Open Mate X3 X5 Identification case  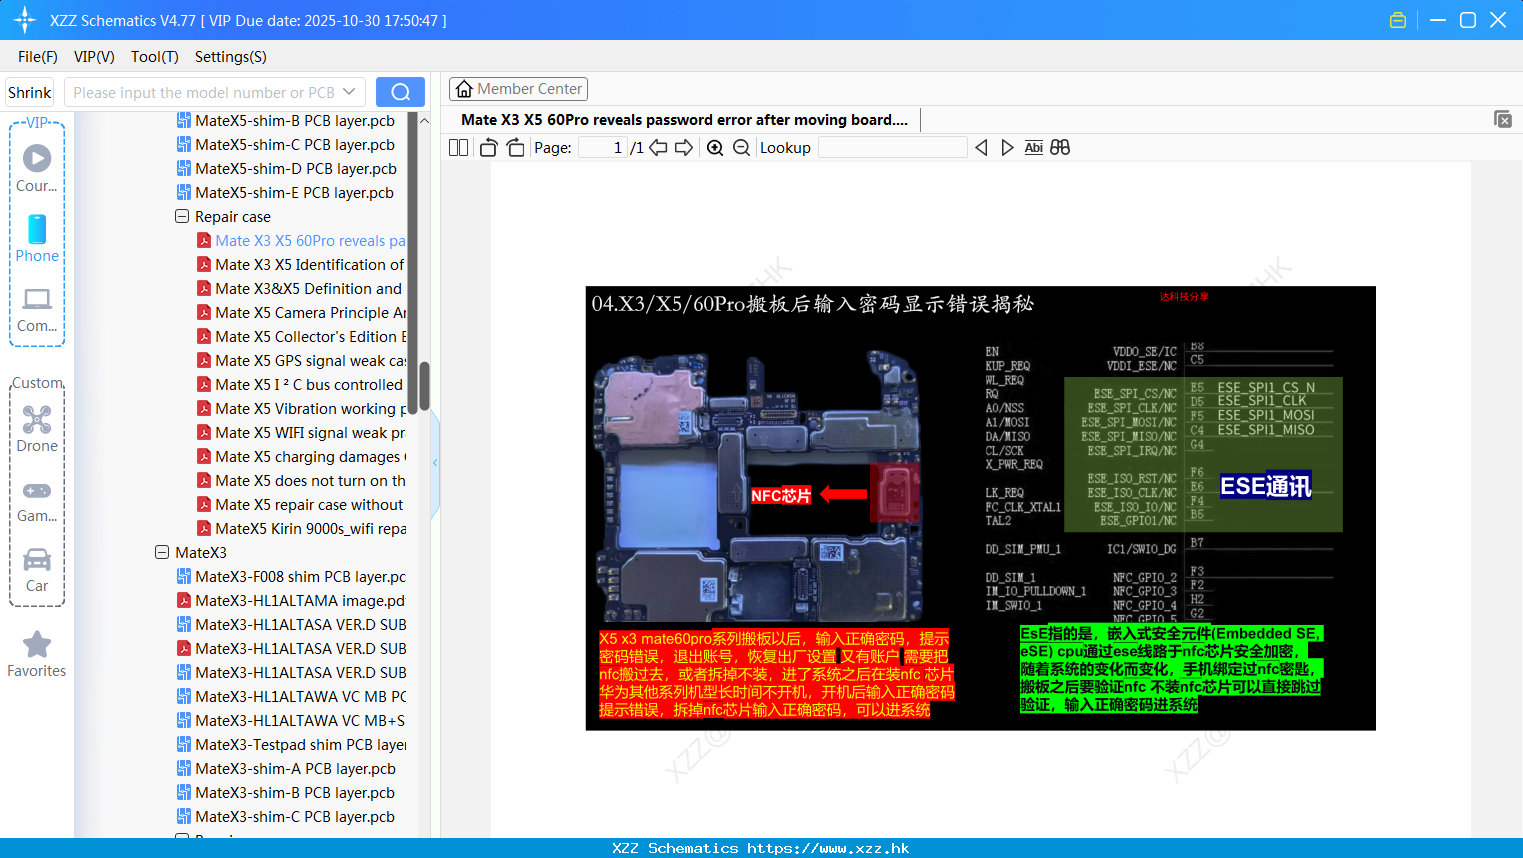coord(301,264)
